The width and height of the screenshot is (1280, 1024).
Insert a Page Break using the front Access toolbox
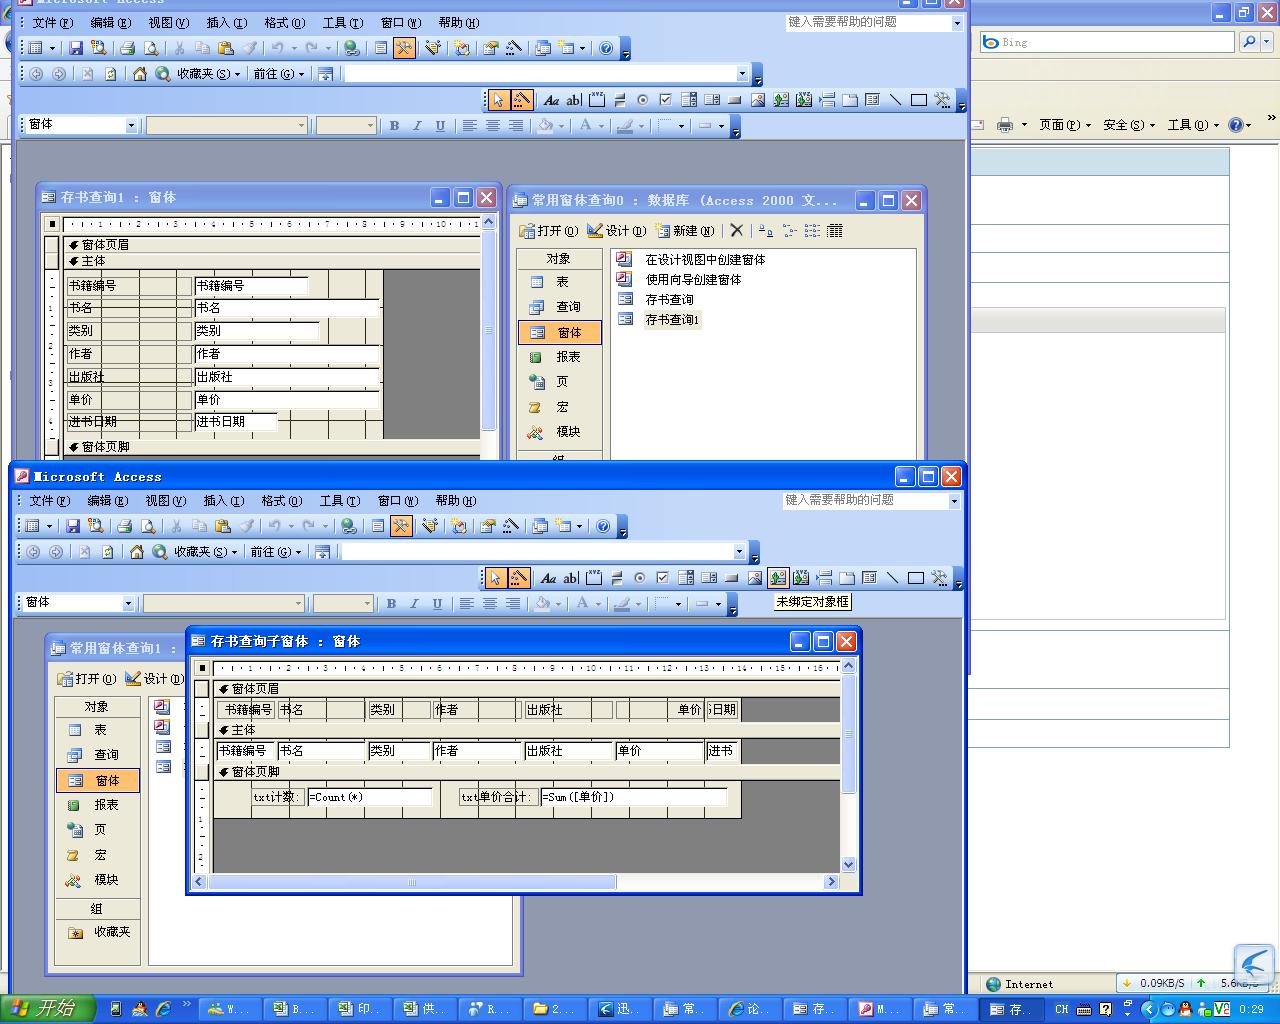tap(824, 578)
